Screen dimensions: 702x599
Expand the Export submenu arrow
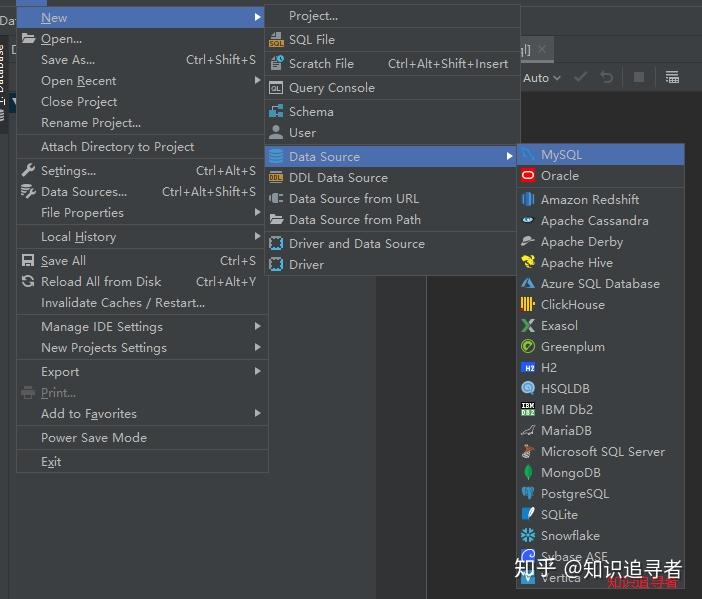pyautogui.click(x=257, y=371)
